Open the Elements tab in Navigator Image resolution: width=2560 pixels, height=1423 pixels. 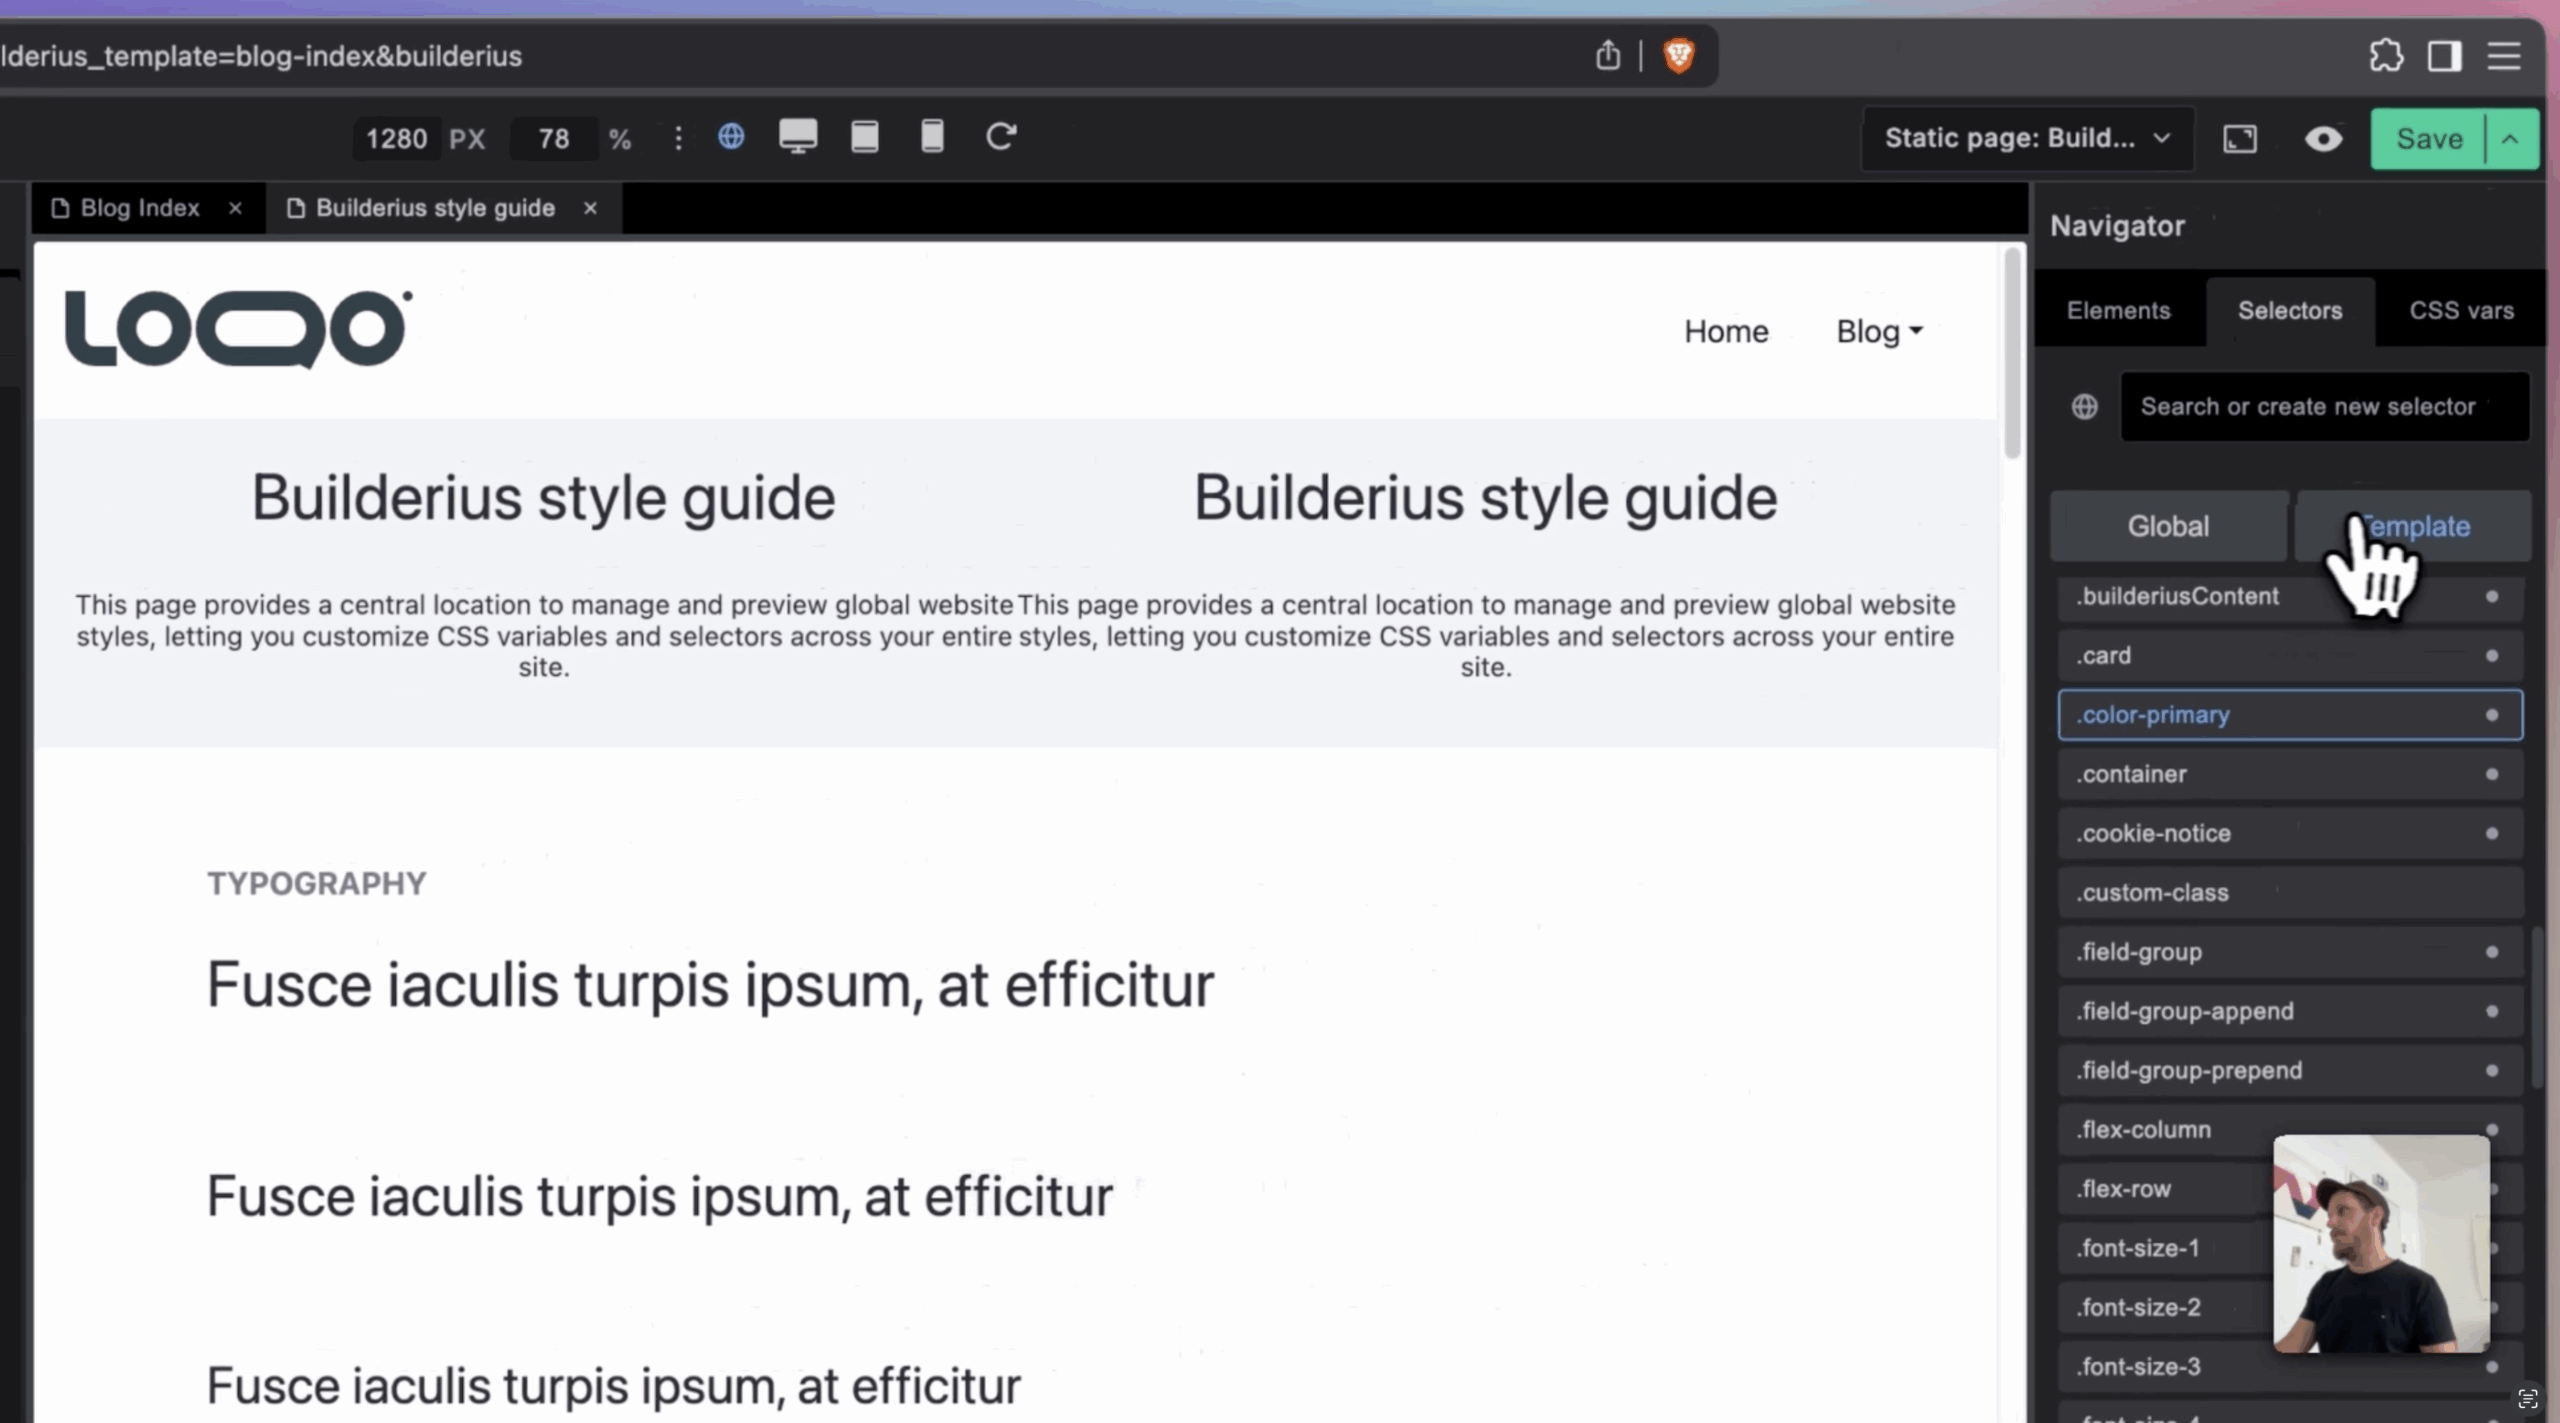click(x=2118, y=310)
